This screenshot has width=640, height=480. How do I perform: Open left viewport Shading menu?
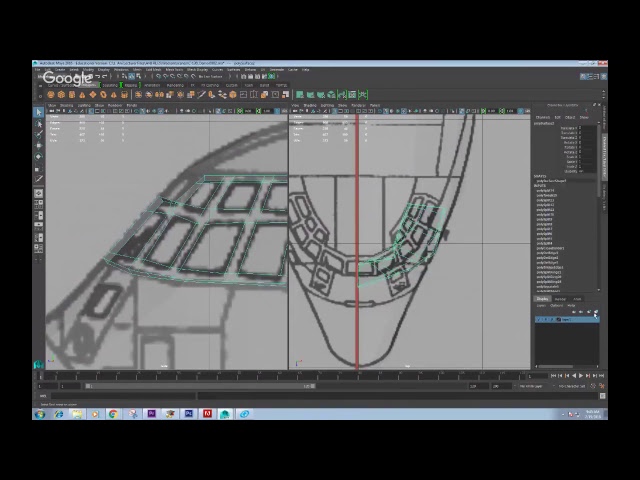pyautogui.click(x=66, y=105)
